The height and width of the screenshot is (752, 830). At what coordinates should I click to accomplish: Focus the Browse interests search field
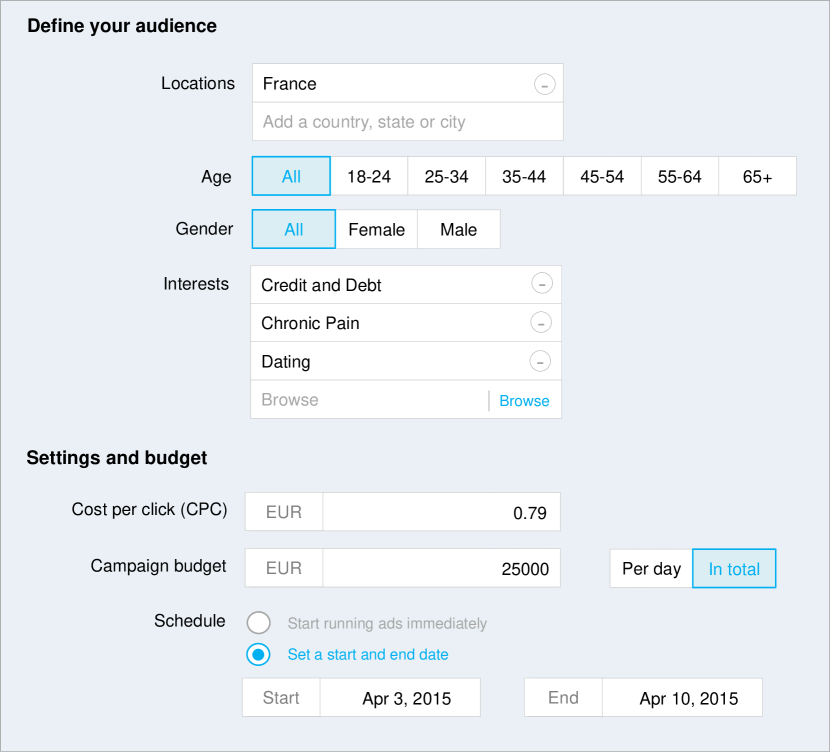tap(369, 400)
